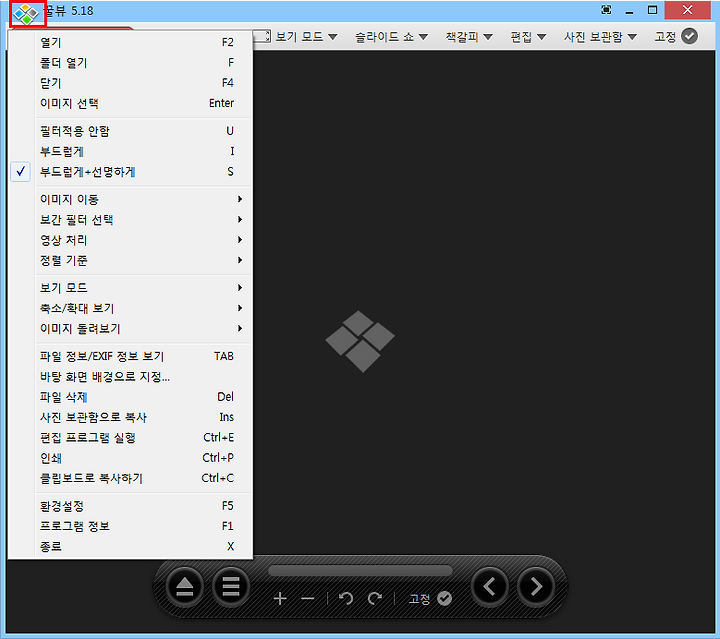This screenshot has width=720, height=639.
Task: Click the Honeyview logo icon in title bar
Action: [27, 14]
